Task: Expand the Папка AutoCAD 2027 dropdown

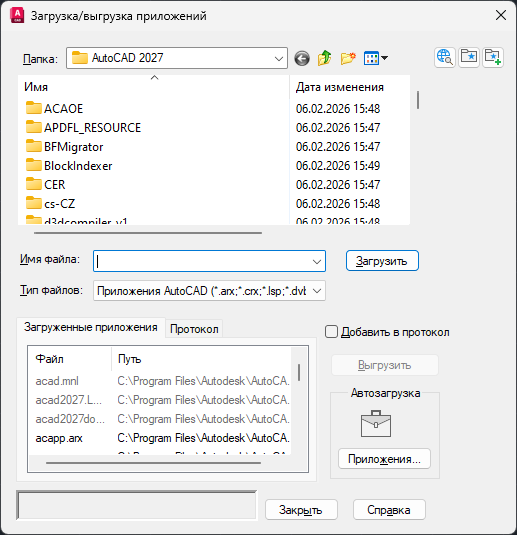Action: [176, 58]
